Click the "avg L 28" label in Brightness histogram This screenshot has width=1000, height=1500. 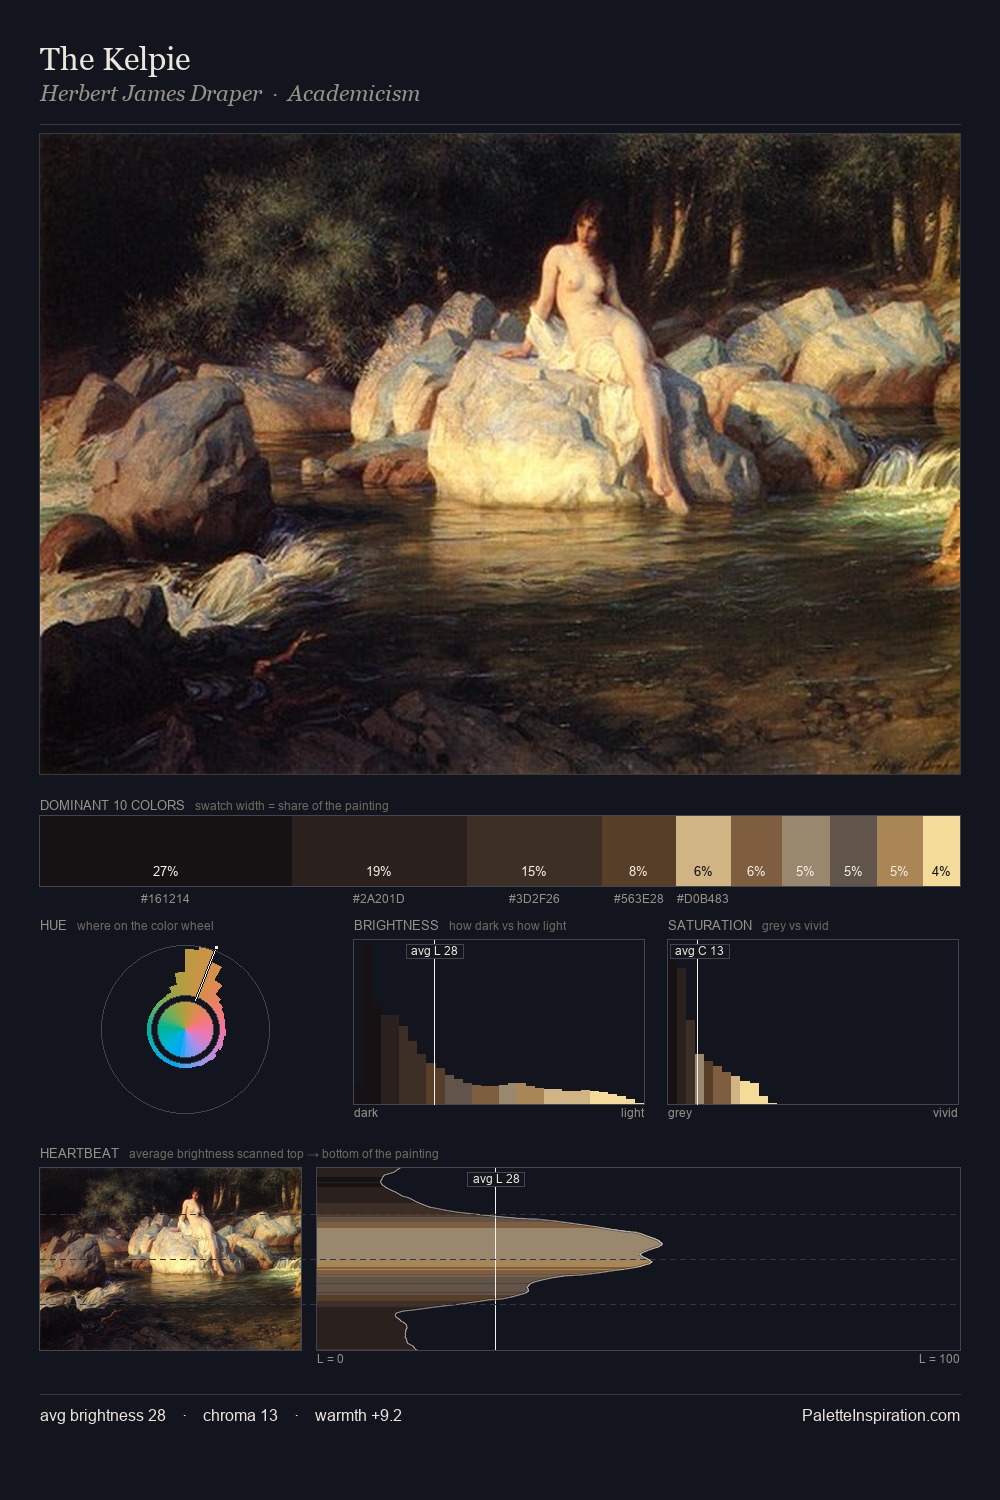pyautogui.click(x=435, y=951)
